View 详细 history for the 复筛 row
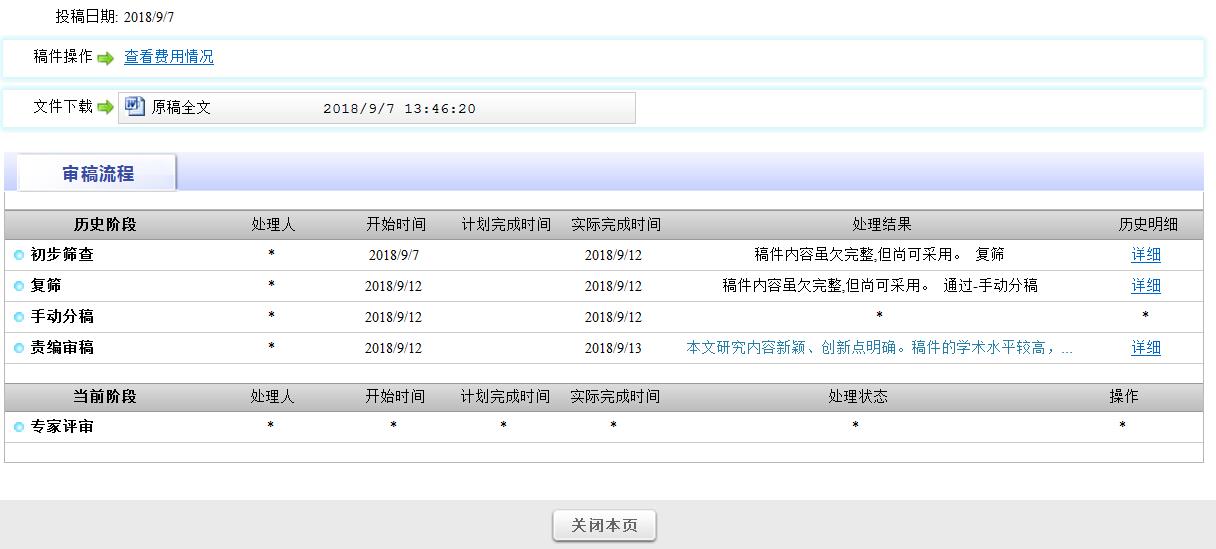 [x=1145, y=286]
